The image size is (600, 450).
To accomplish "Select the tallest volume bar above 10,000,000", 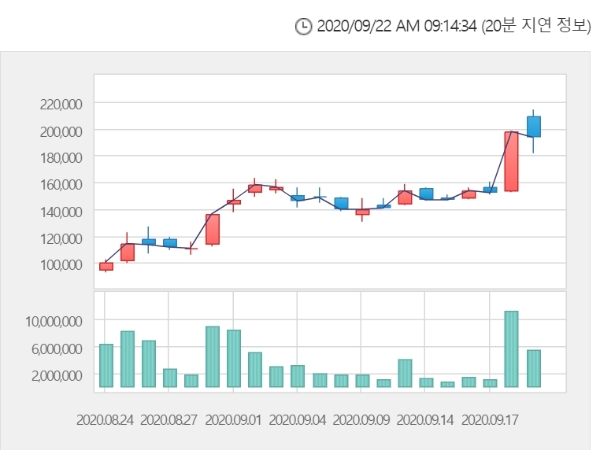I will (511, 349).
